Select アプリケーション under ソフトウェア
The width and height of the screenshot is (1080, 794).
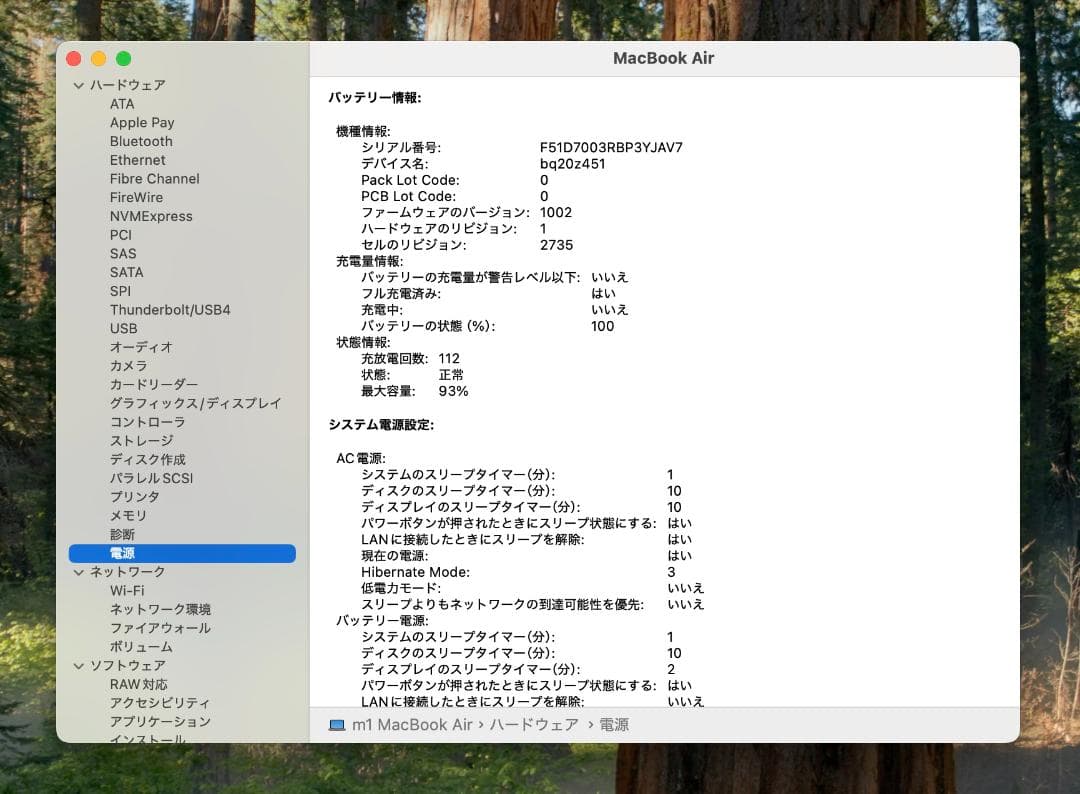coord(160,722)
